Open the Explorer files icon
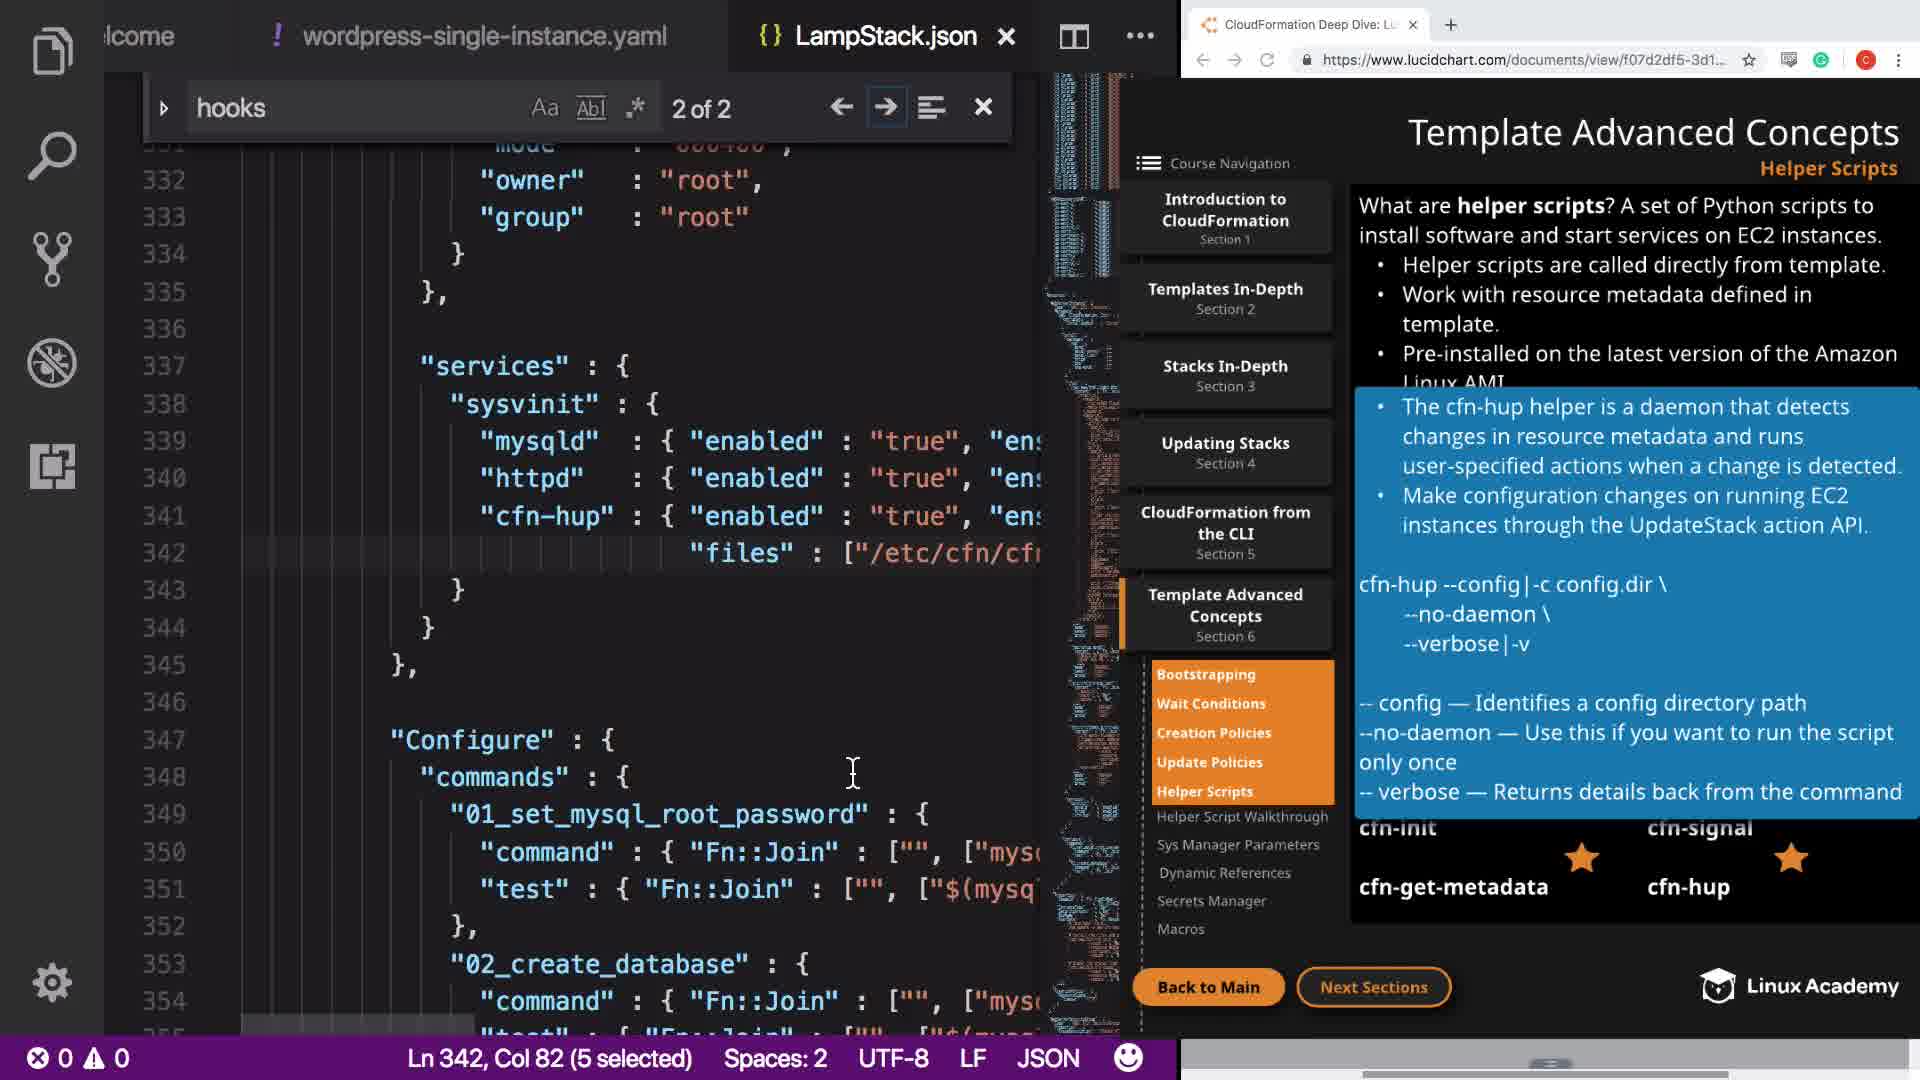Viewport: 1920px width, 1080px height. 52,51
